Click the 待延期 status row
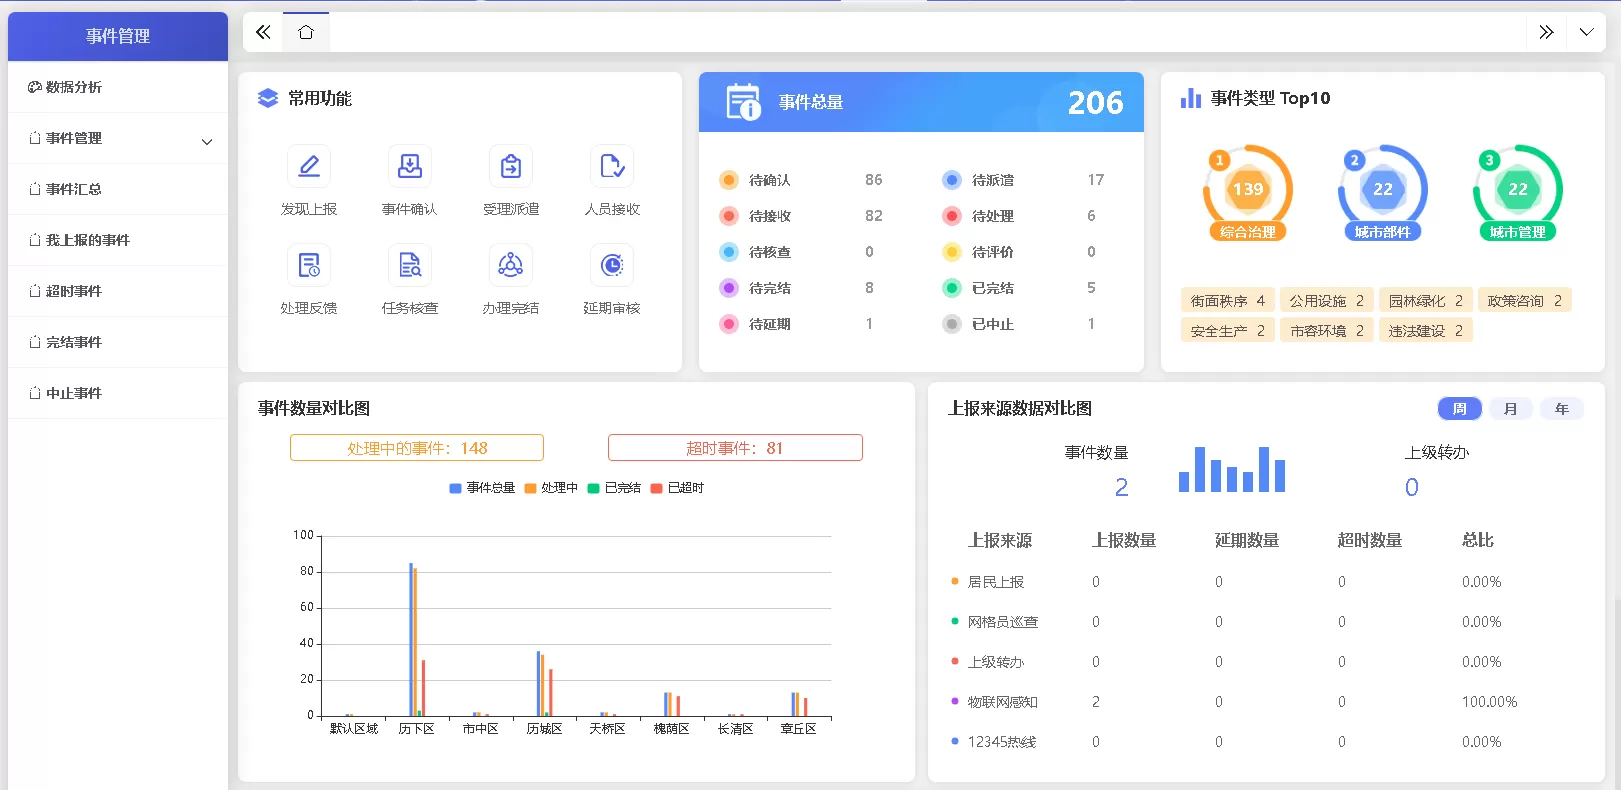Screen dimensions: 1621x790 802,324
